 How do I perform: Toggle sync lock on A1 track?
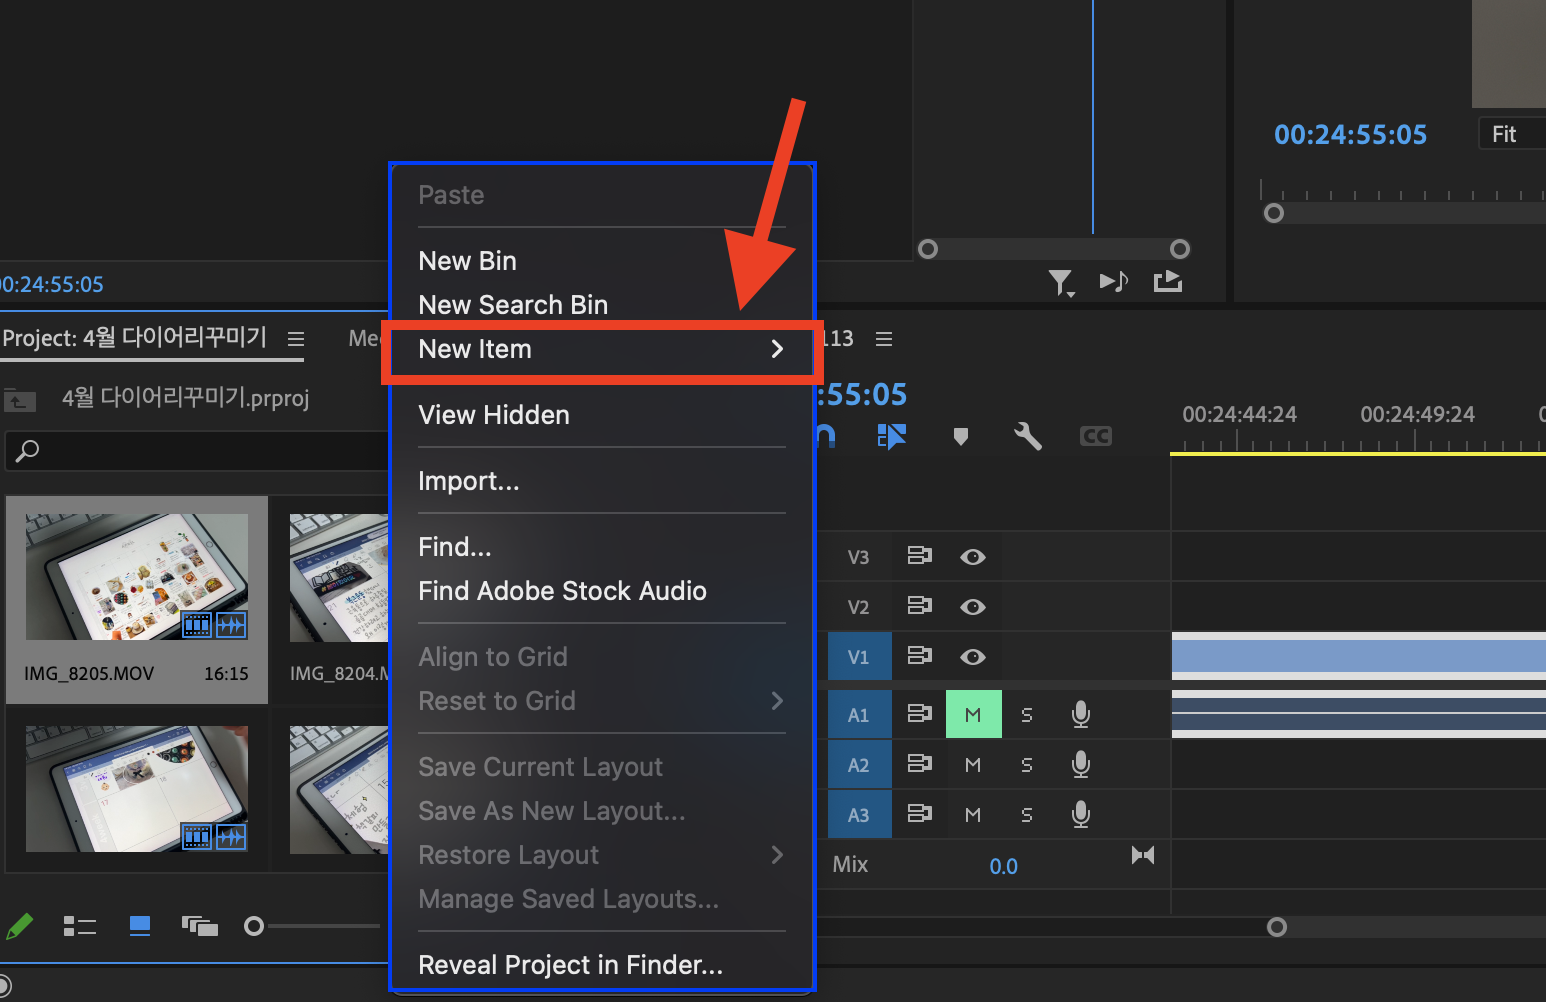pyautogui.click(x=919, y=714)
